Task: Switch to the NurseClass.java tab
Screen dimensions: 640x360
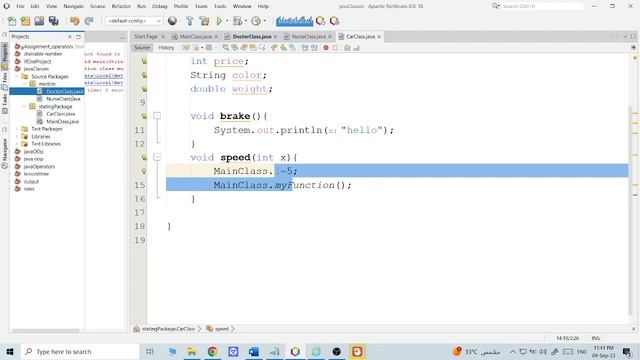Action: click(x=308, y=36)
